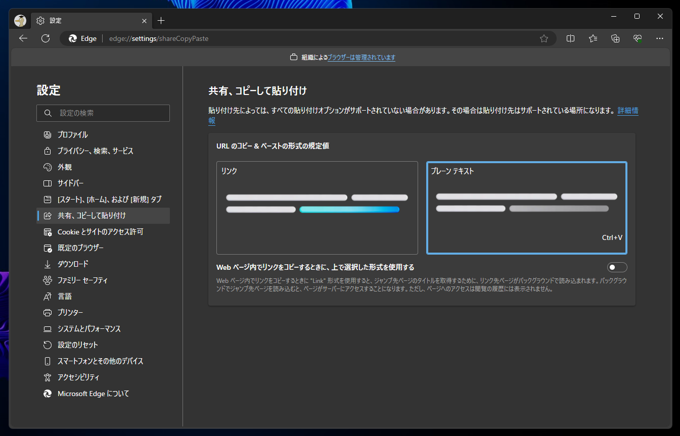
Task: Open [スタート]、[ホーム]、および [新規] タブ settings
Action: tap(103, 200)
